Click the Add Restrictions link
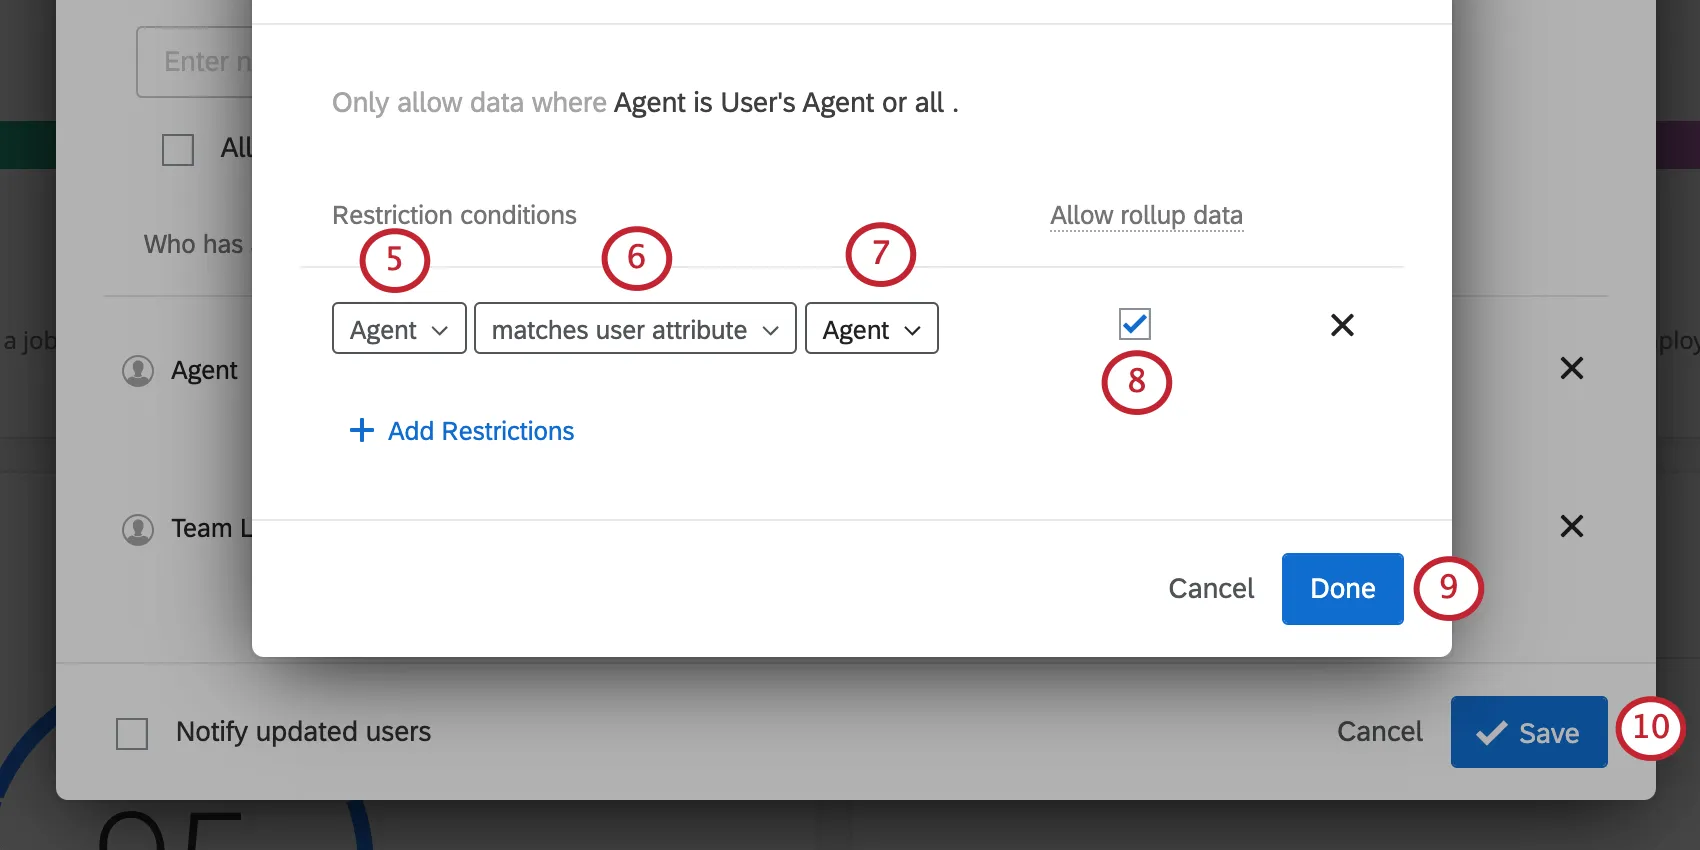This screenshot has height=850, width=1700. coord(480,430)
